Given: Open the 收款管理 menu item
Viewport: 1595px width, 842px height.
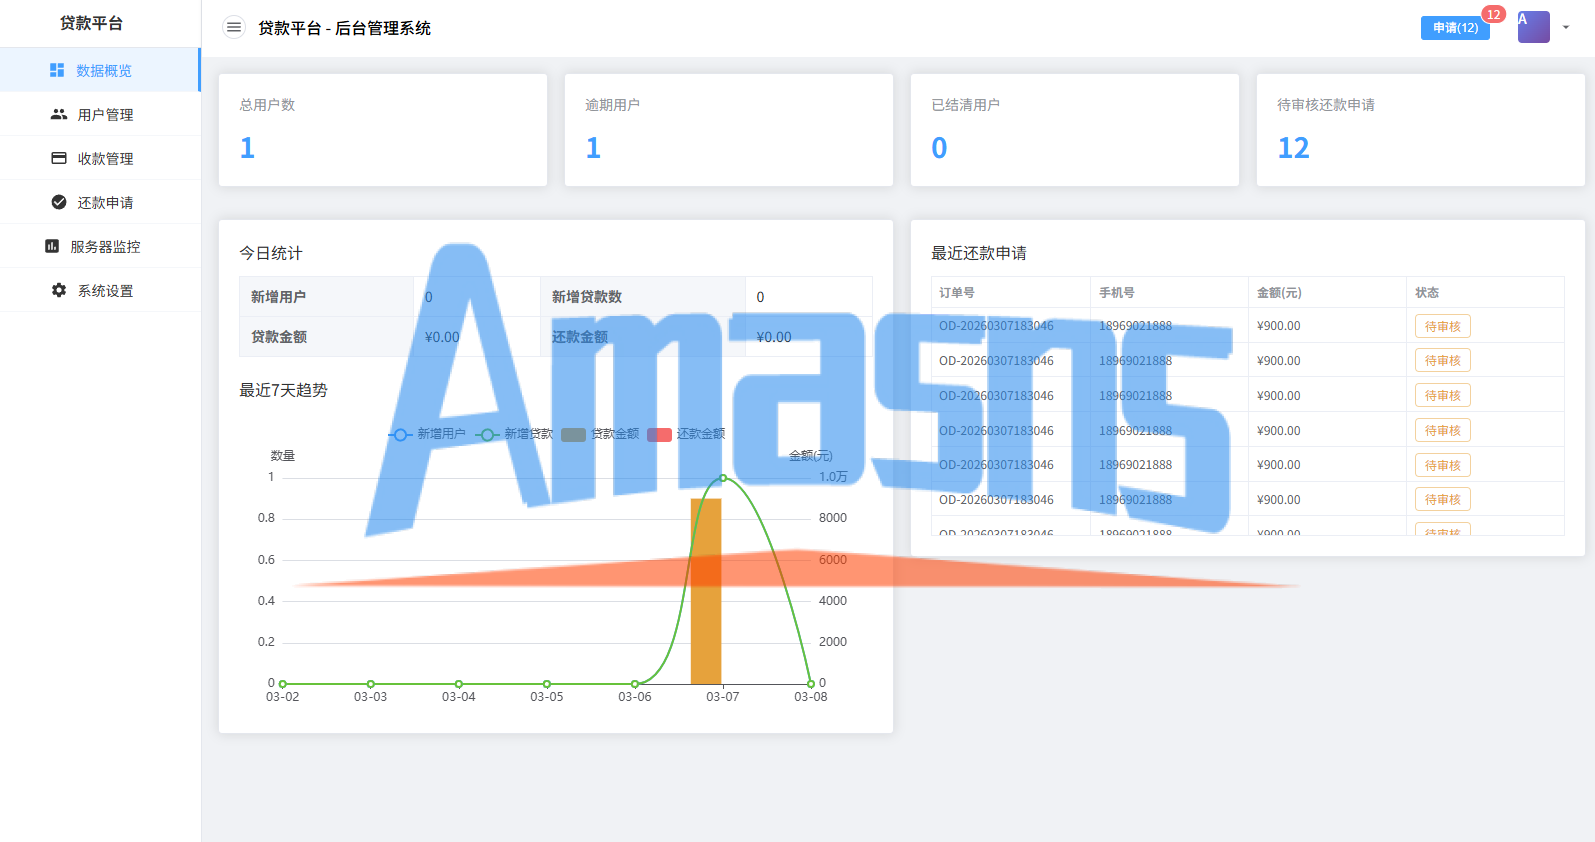Looking at the screenshot, I should [100, 158].
